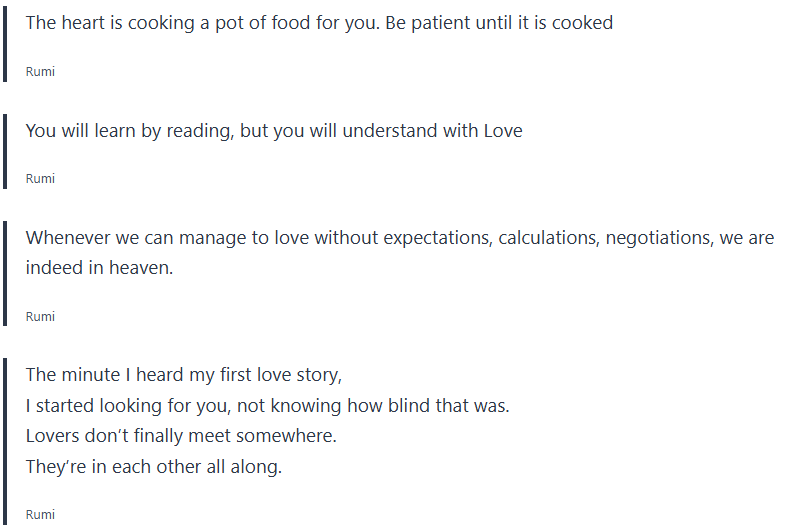Click the line 'I started looking for you'
The width and height of the screenshot is (807, 530).
click(x=267, y=406)
